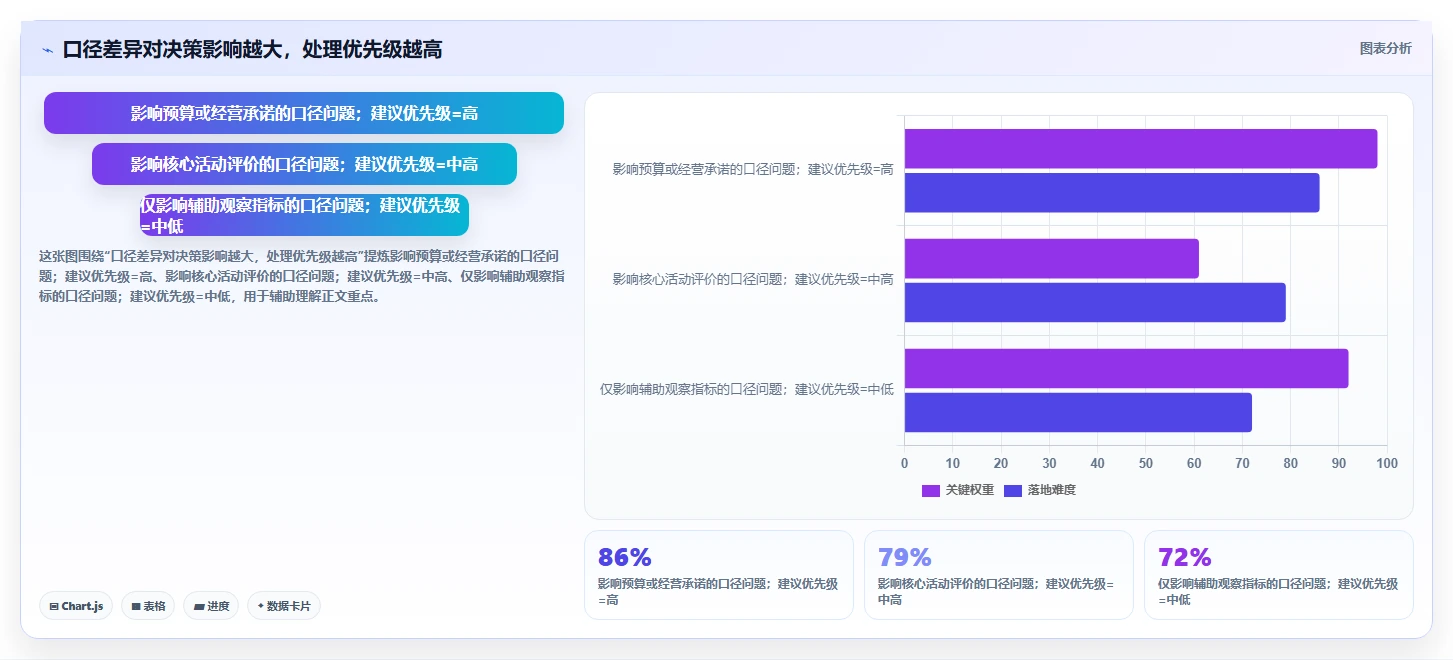Toggle the 落地难度 legend swatch
The image size is (1453, 660).
(x=1013, y=490)
